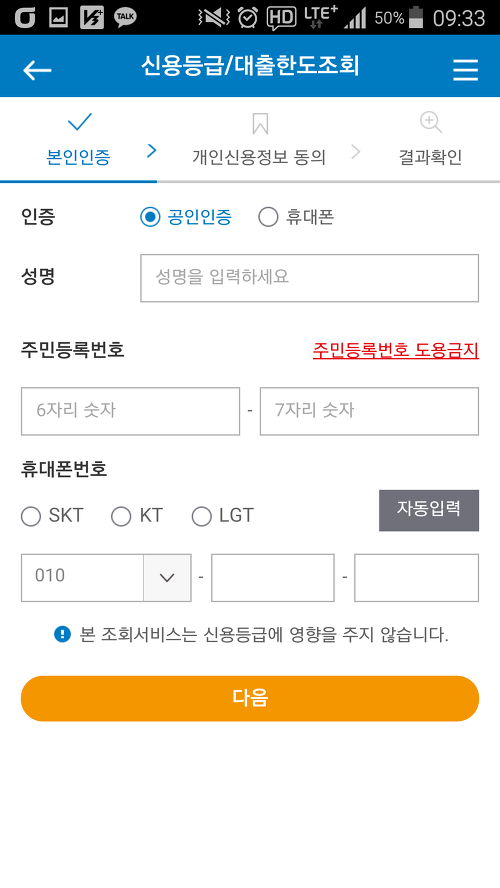
Task: Expand the 010 phone prefix dropdown
Action: tap(167, 578)
